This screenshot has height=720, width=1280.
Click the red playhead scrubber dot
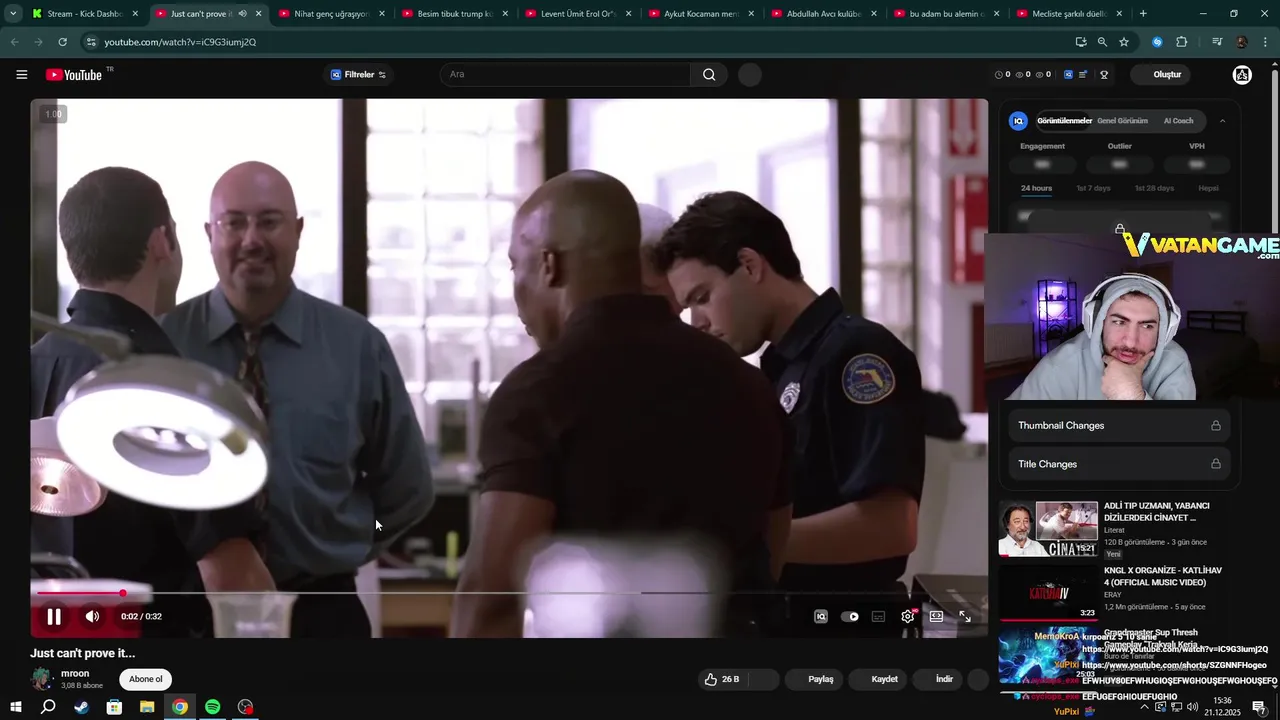(x=123, y=593)
